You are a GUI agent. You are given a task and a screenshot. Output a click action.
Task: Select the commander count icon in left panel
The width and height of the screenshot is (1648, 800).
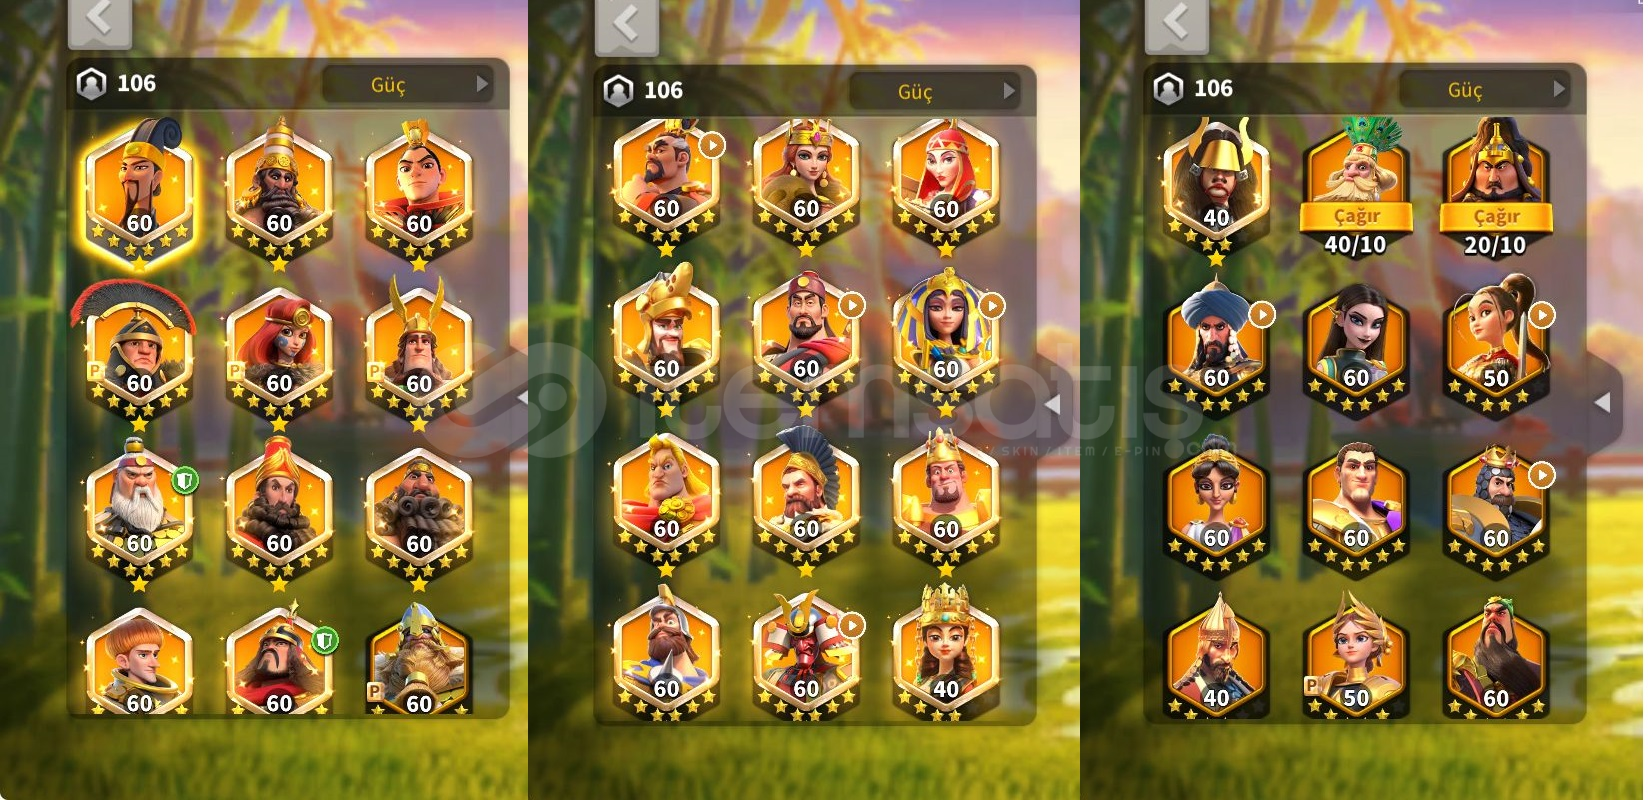pos(92,84)
